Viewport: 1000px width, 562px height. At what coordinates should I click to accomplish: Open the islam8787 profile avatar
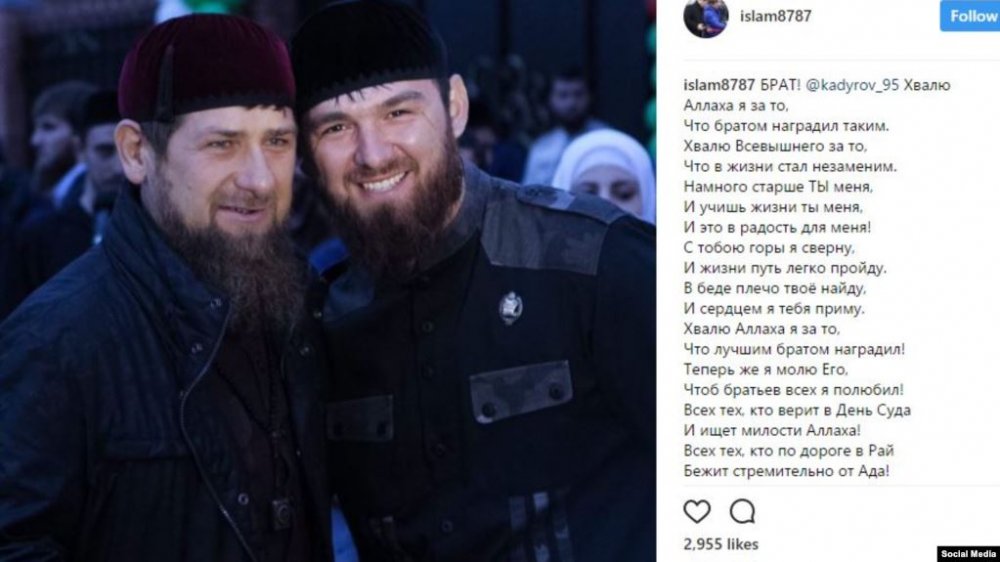(705, 17)
